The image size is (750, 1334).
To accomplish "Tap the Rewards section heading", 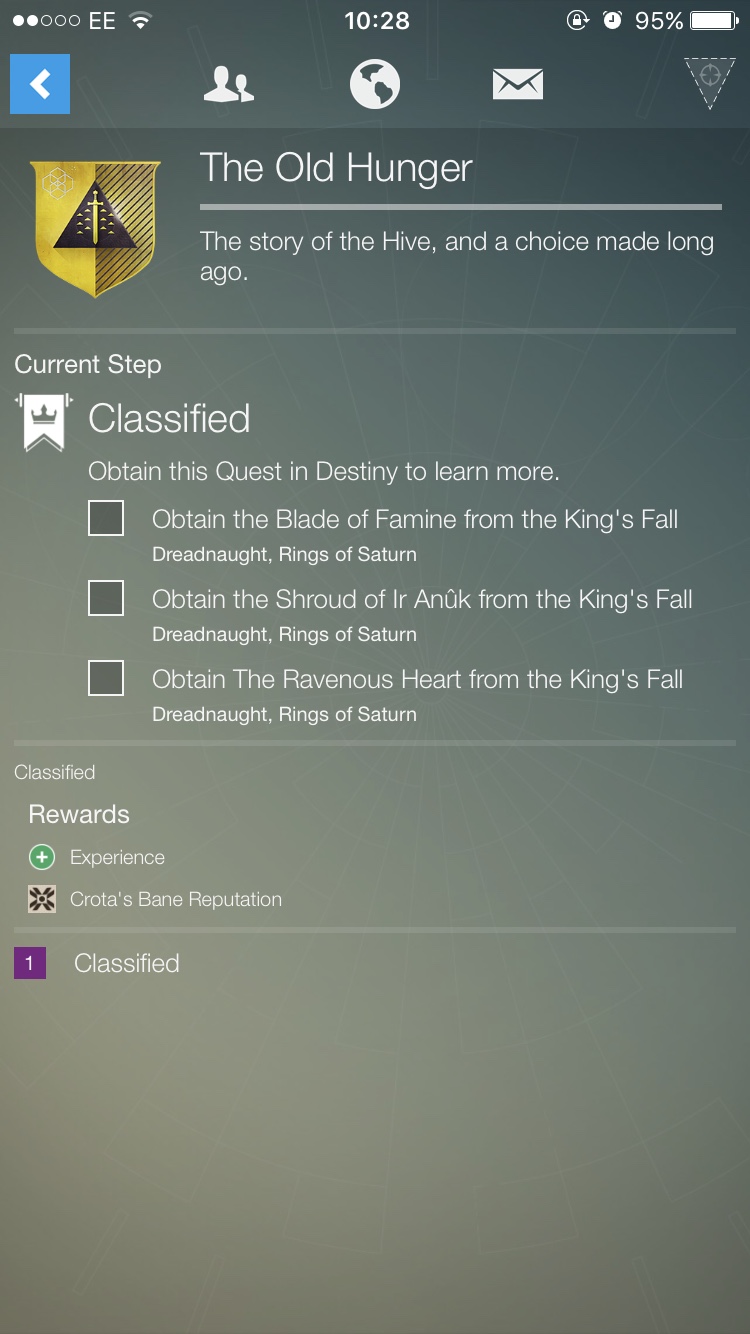I will pos(79,814).
